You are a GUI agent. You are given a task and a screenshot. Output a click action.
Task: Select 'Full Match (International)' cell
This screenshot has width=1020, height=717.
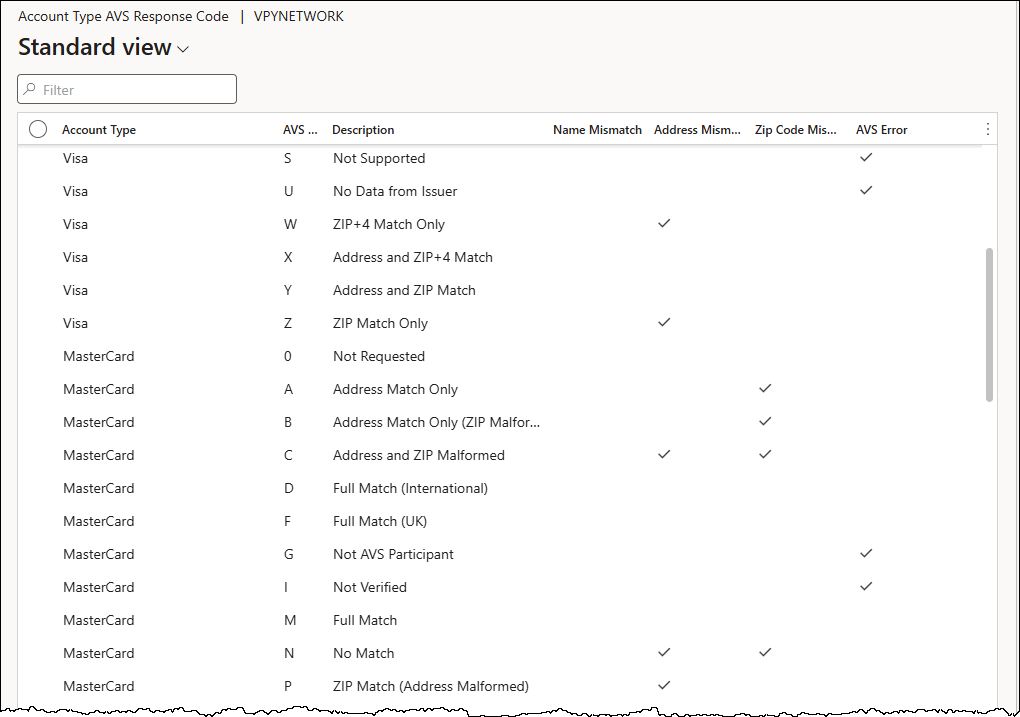pos(410,488)
